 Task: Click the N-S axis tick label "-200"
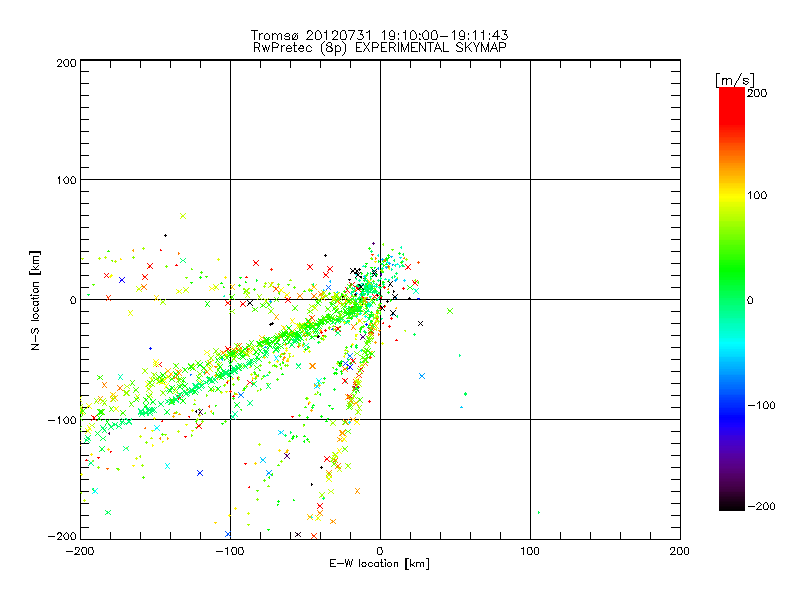(x=62, y=536)
